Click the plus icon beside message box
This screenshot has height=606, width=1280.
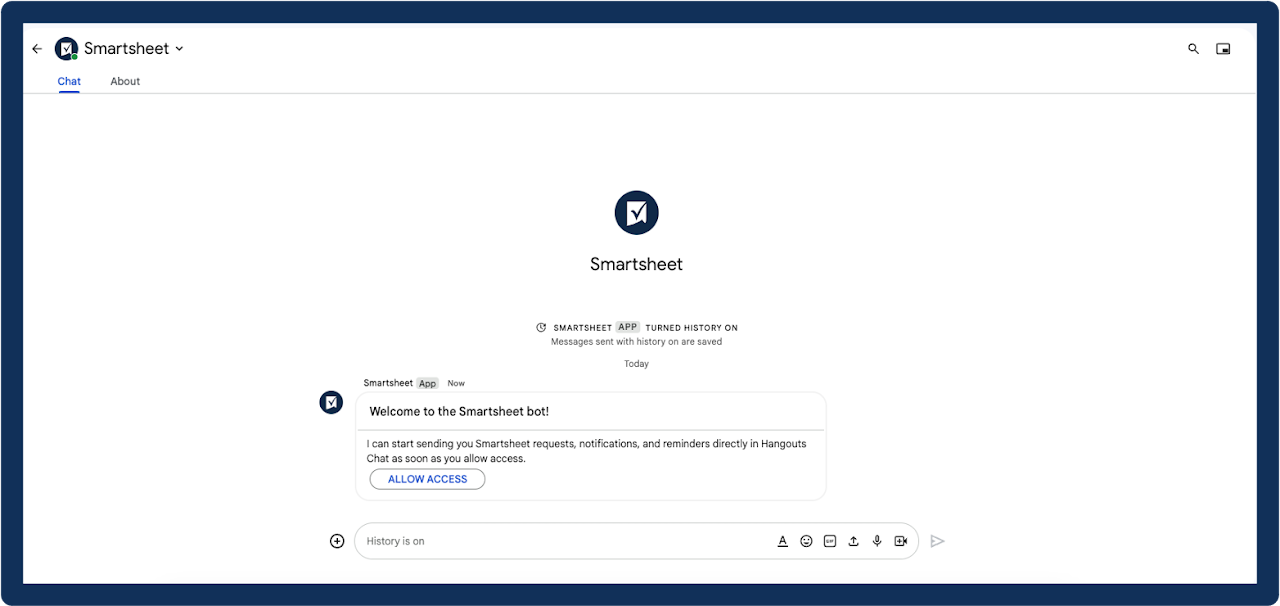337,541
